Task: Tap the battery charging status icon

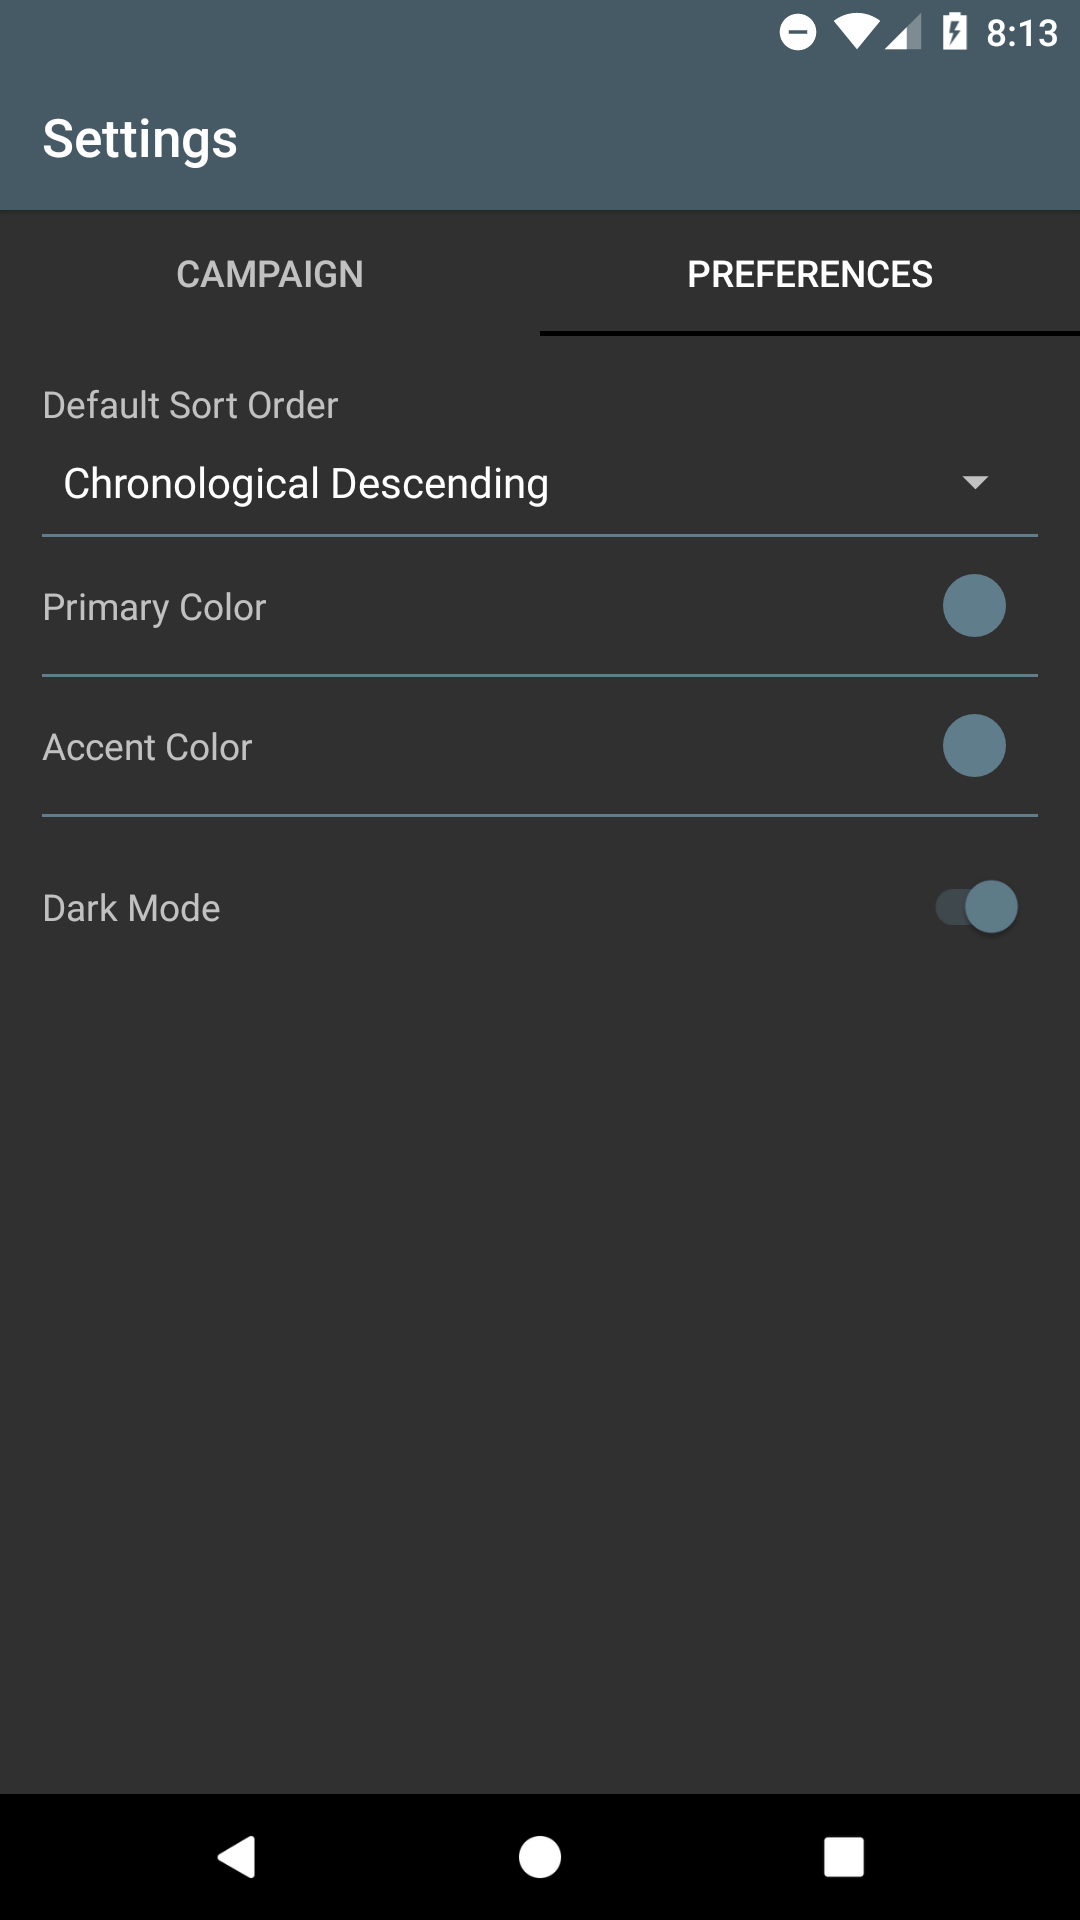Action: [x=955, y=33]
